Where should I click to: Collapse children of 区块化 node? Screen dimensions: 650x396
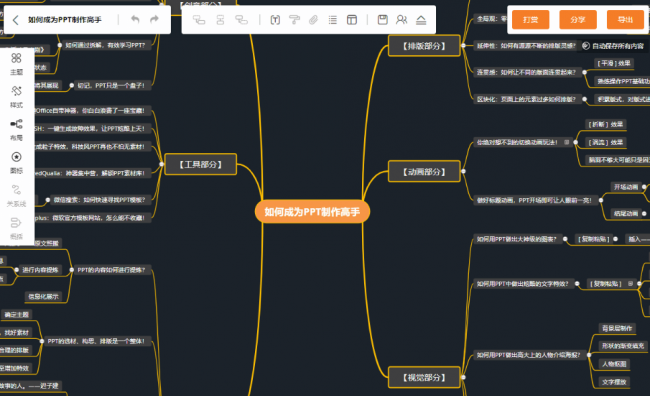(585, 99)
